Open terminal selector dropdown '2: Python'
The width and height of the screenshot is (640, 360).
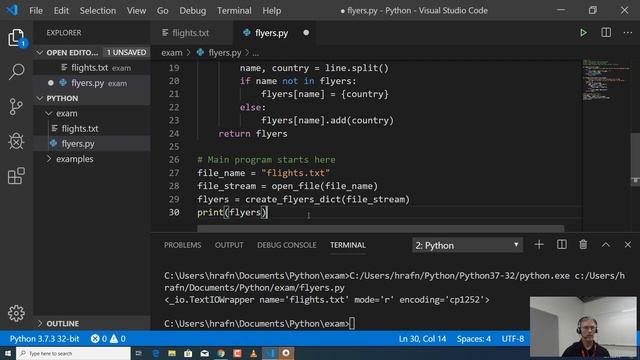(x=467, y=245)
